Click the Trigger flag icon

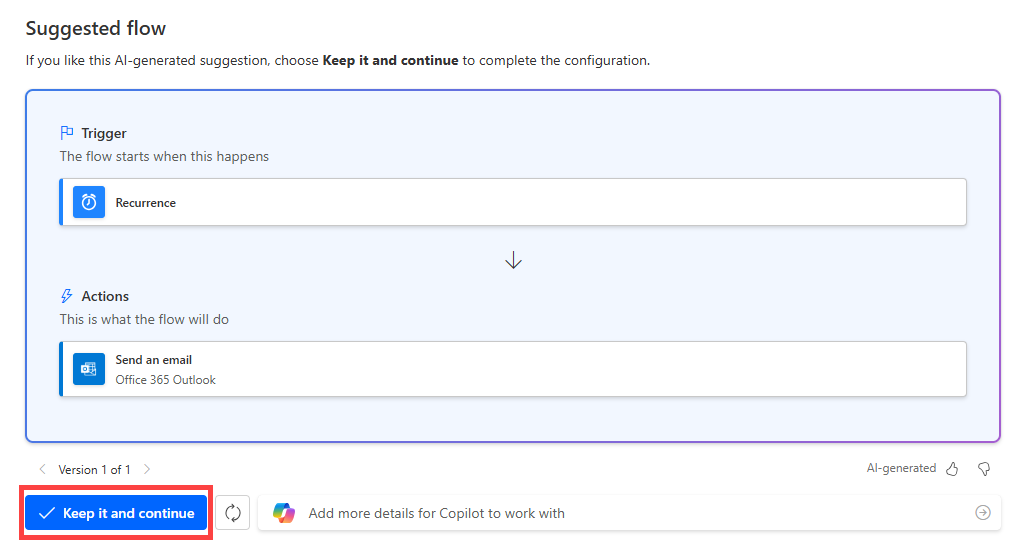pos(67,133)
